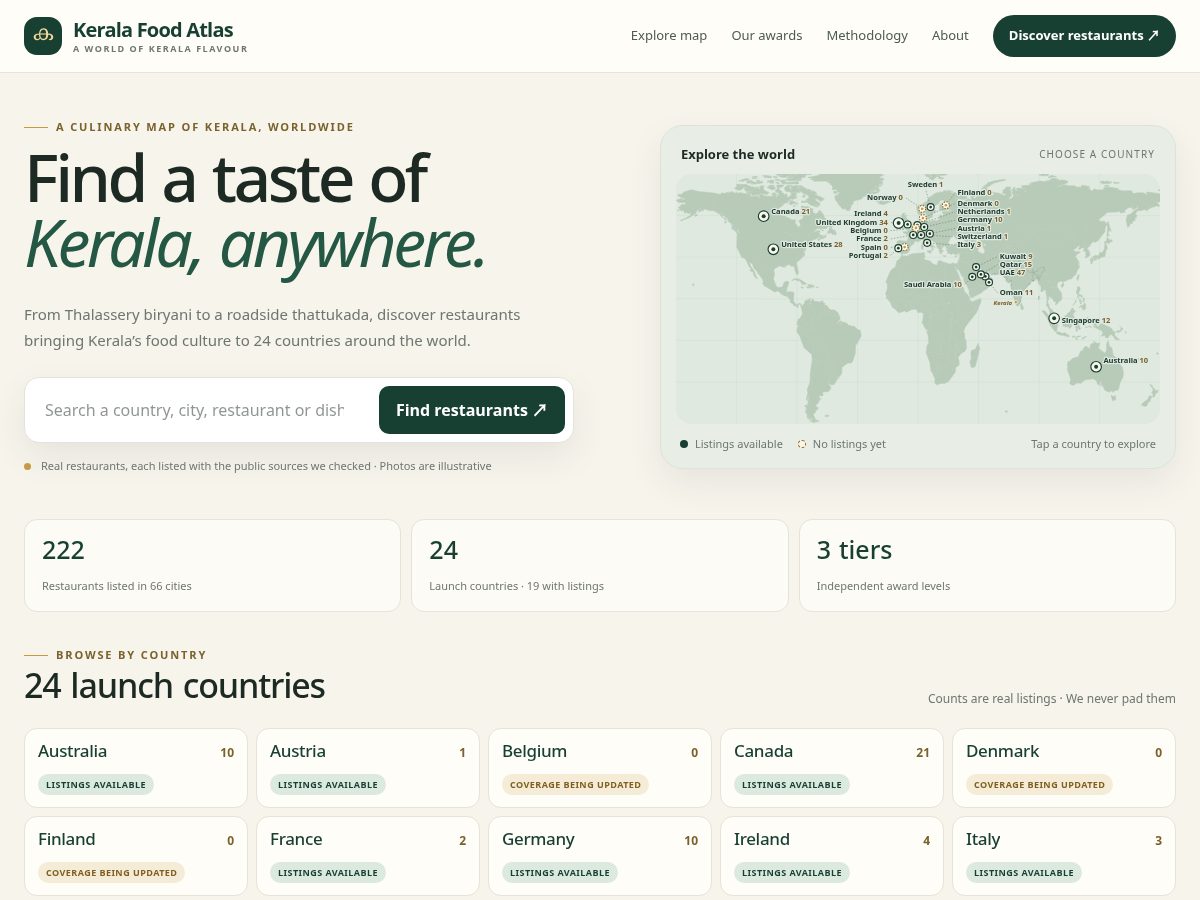Open the Belgium country card
Screen dimensions: 1200x900
pos(600,768)
